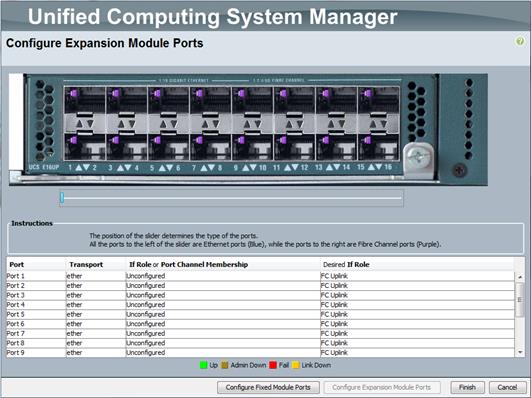Click the Finish button
Screen dimensions: 531x398
(x=467, y=387)
